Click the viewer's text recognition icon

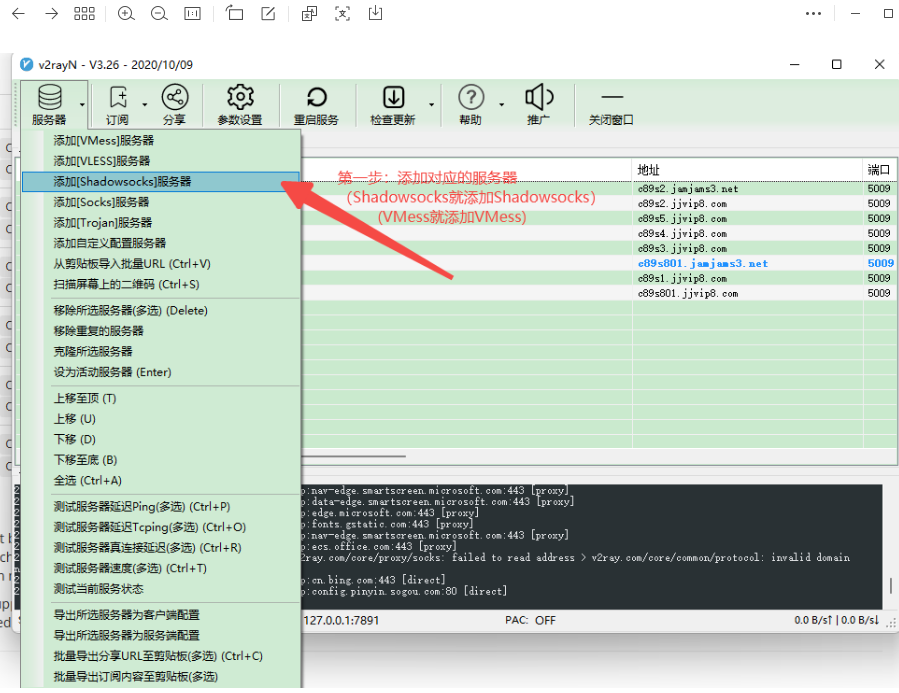342,13
